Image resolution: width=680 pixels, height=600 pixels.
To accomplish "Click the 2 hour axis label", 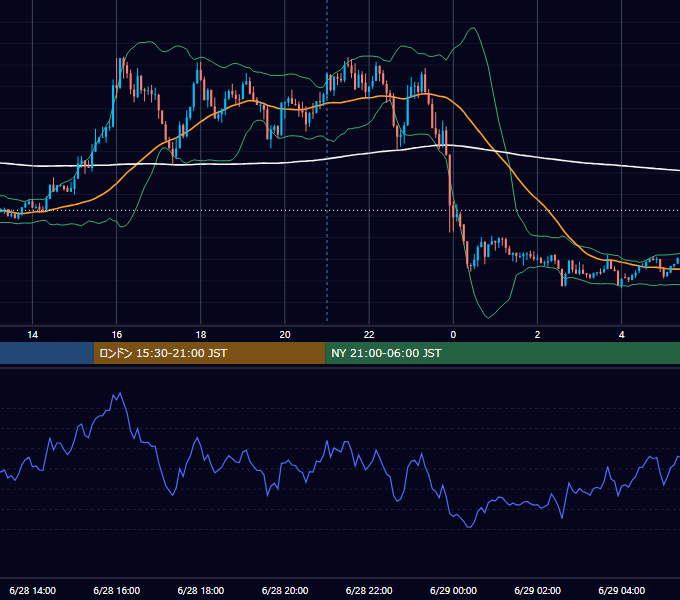I will 537,335.
